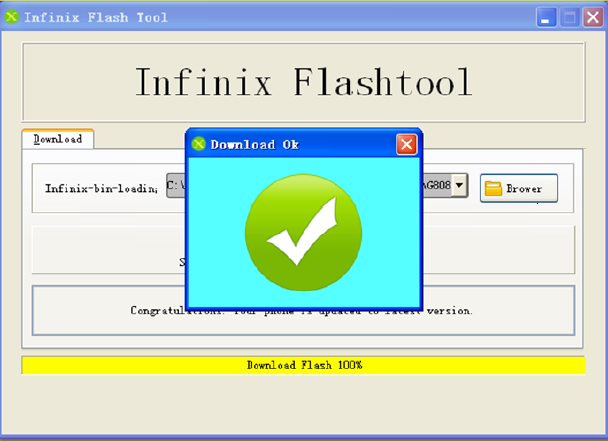Image resolution: width=608 pixels, height=441 pixels.
Task: Click the Maximize button in title bar
Action: click(x=569, y=17)
